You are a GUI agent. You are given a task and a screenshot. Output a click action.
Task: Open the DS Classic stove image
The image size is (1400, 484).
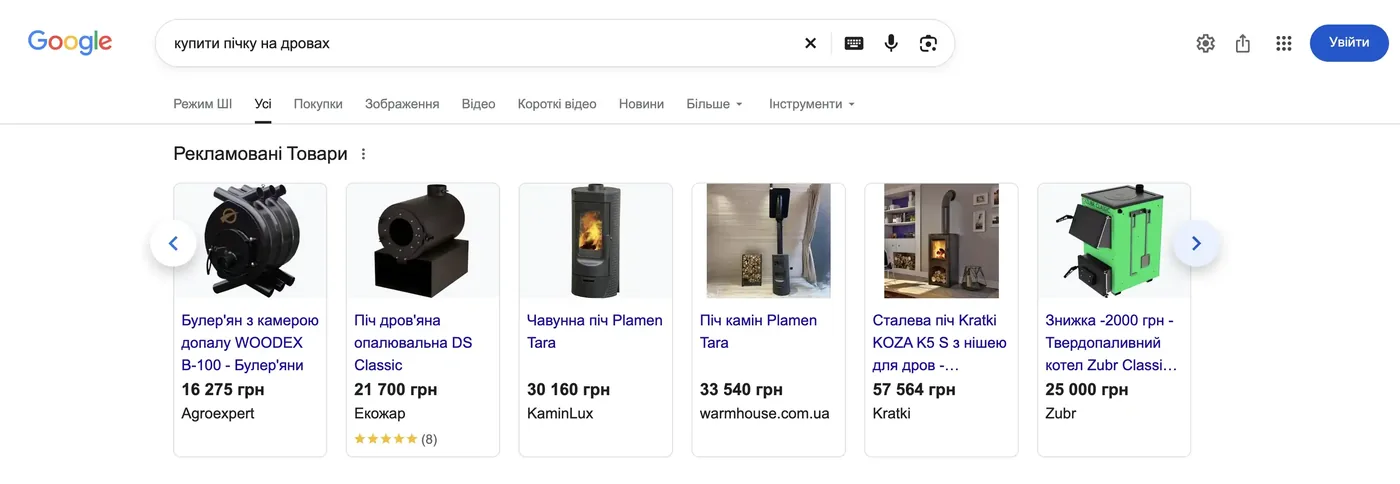point(423,240)
